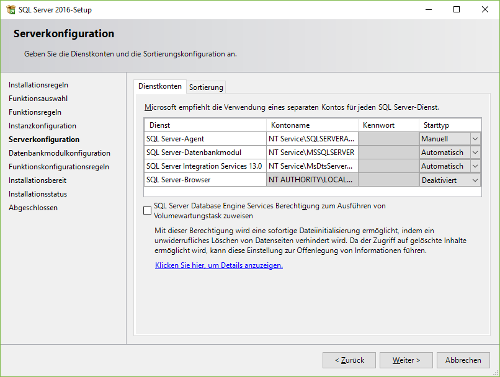Open Starttyp dropdown for Integration Services 13.0

(475, 166)
